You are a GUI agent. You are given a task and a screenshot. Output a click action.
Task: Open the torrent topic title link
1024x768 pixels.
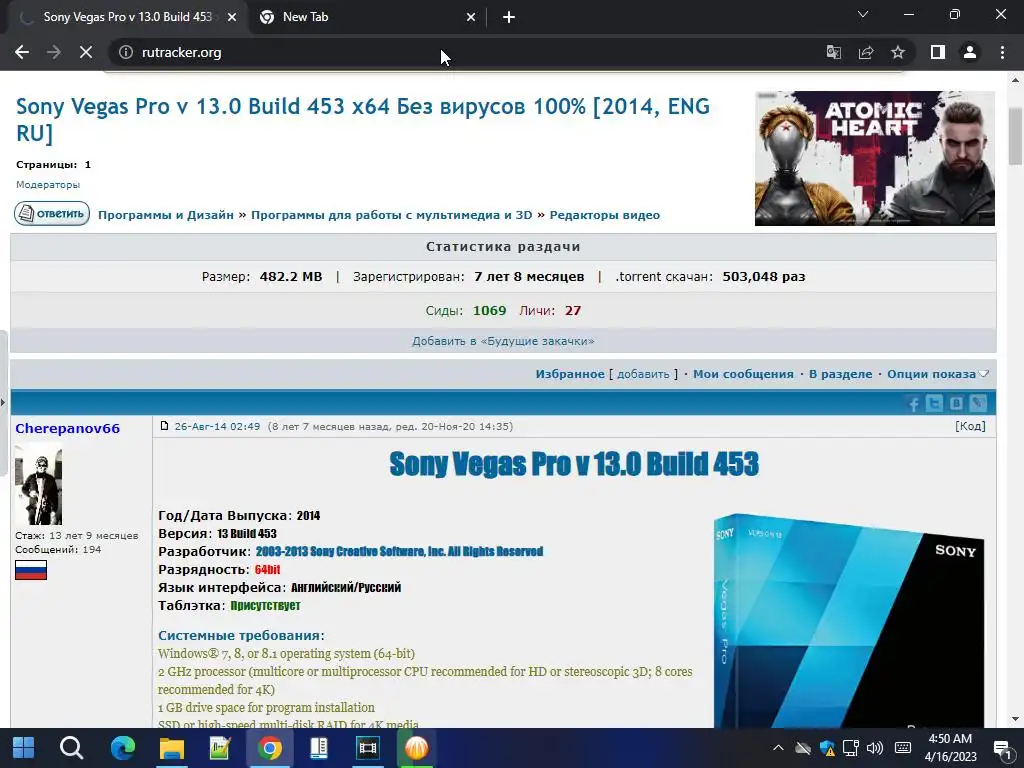click(x=362, y=120)
